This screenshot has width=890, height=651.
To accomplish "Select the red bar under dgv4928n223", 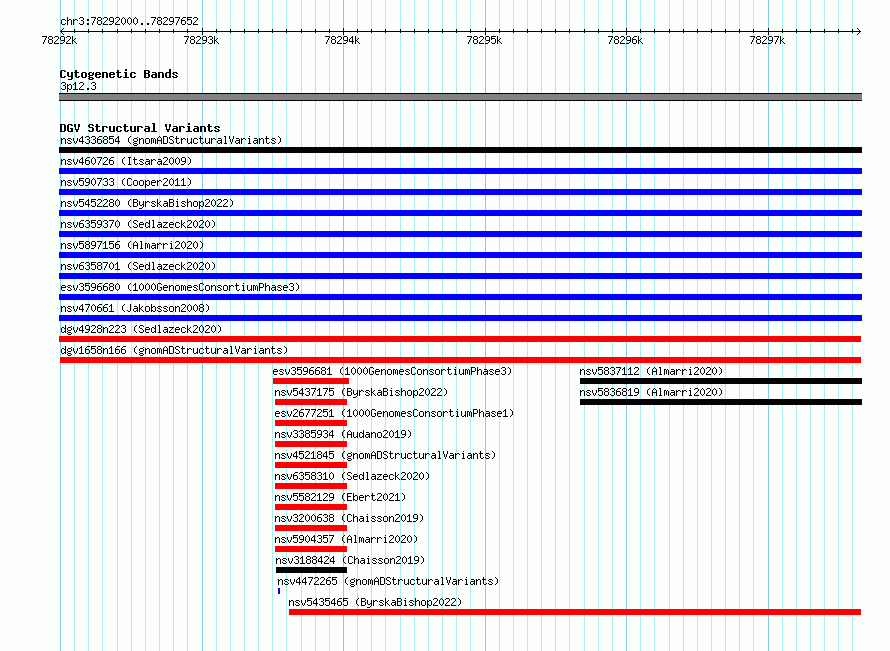I will (x=460, y=339).
